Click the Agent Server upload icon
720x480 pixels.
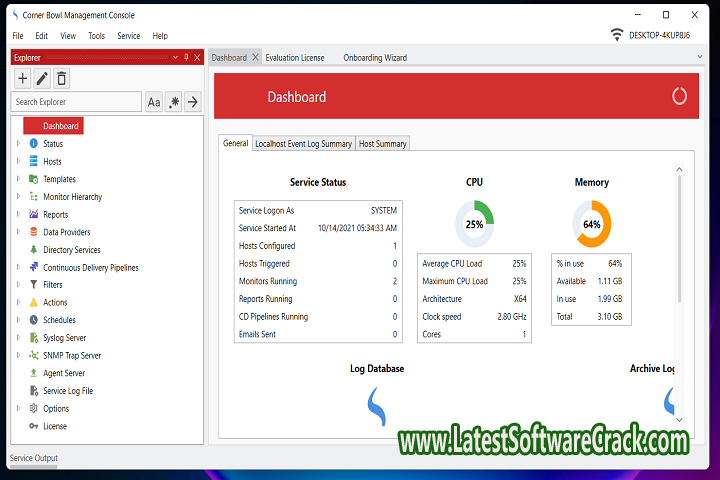coord(34,373)
